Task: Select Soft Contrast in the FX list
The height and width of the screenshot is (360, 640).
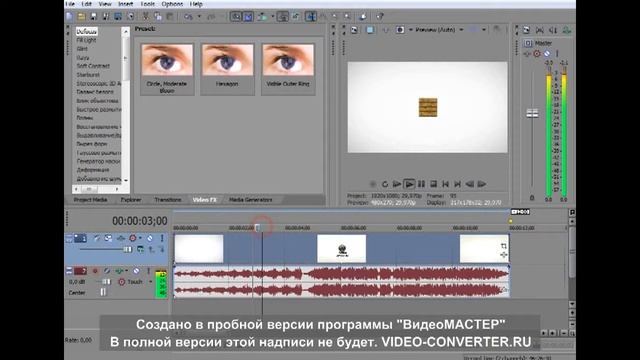Action: [x=93, y=66]
